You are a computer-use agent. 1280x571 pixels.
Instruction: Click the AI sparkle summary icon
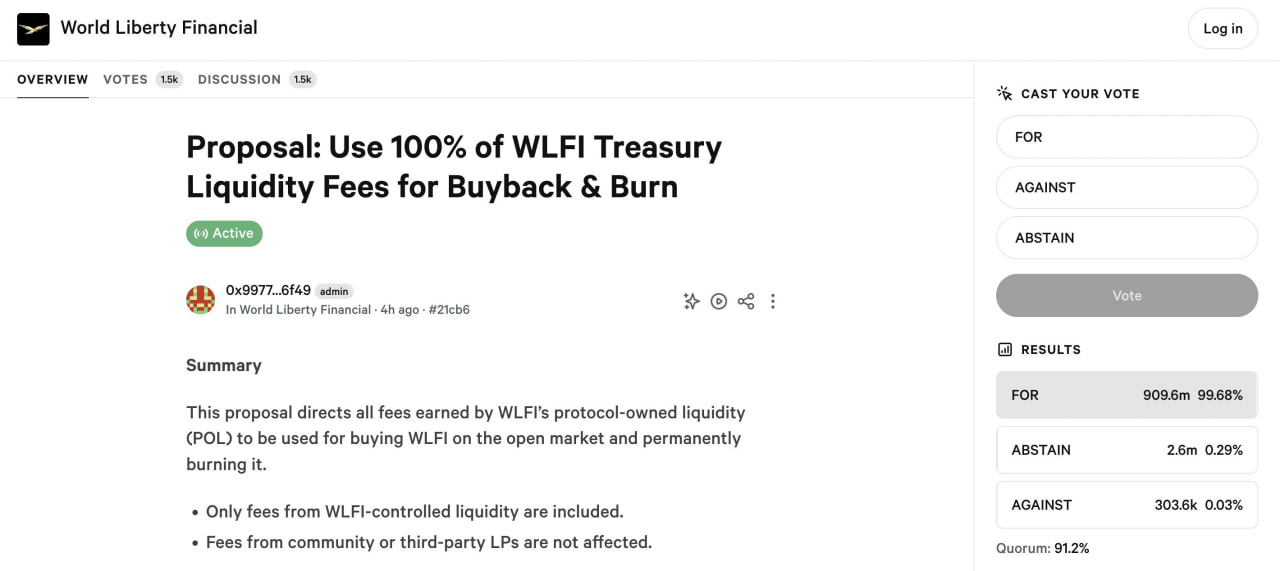[x=691, y=301]
